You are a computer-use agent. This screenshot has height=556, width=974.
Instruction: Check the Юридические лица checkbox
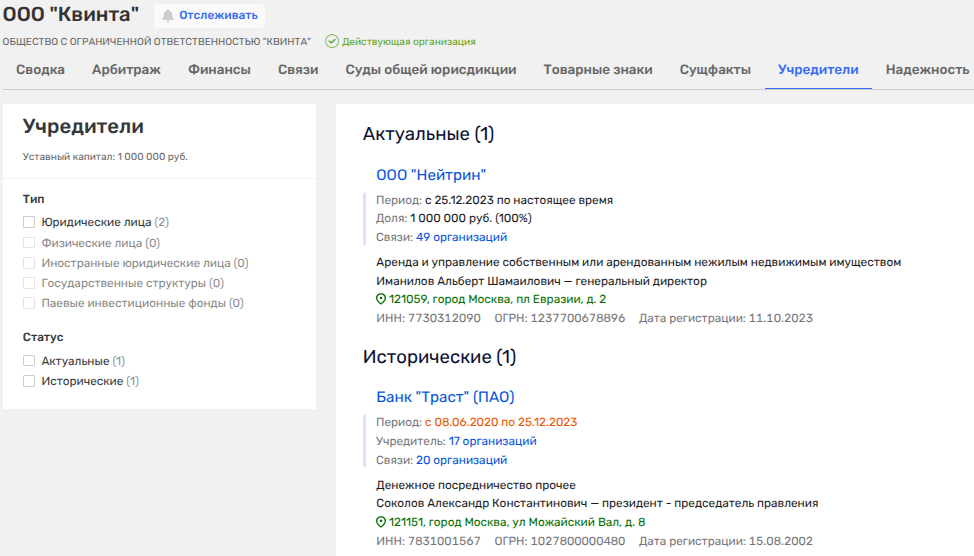[29, 222]
